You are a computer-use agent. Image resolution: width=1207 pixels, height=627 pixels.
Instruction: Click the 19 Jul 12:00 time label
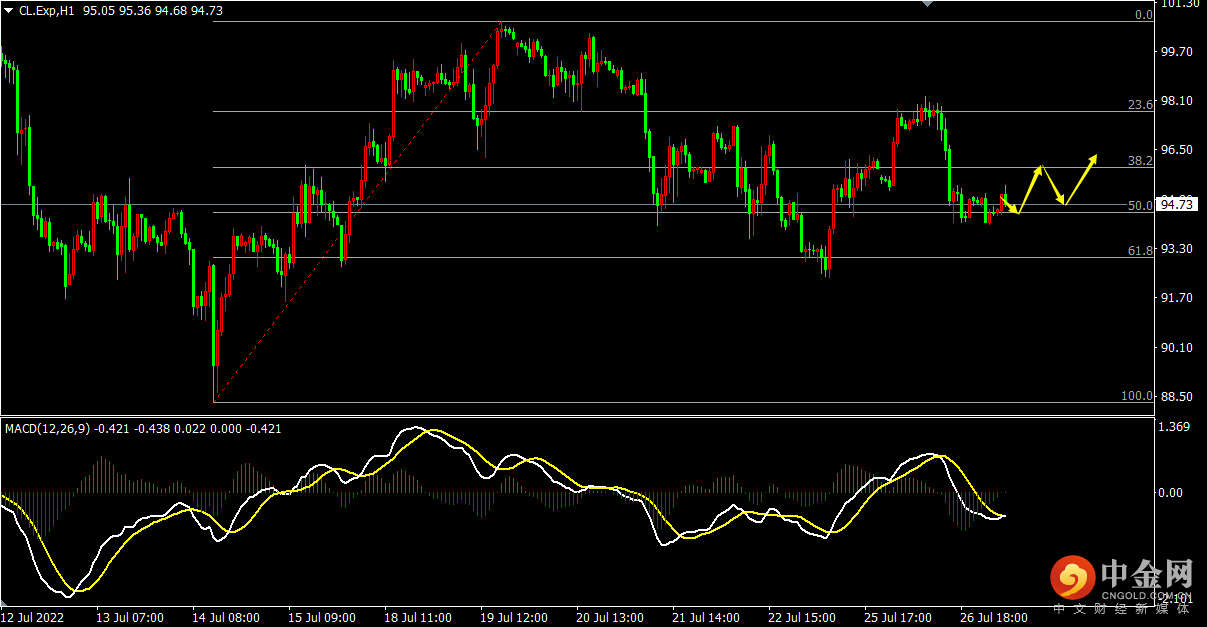(x=514, y=618)
